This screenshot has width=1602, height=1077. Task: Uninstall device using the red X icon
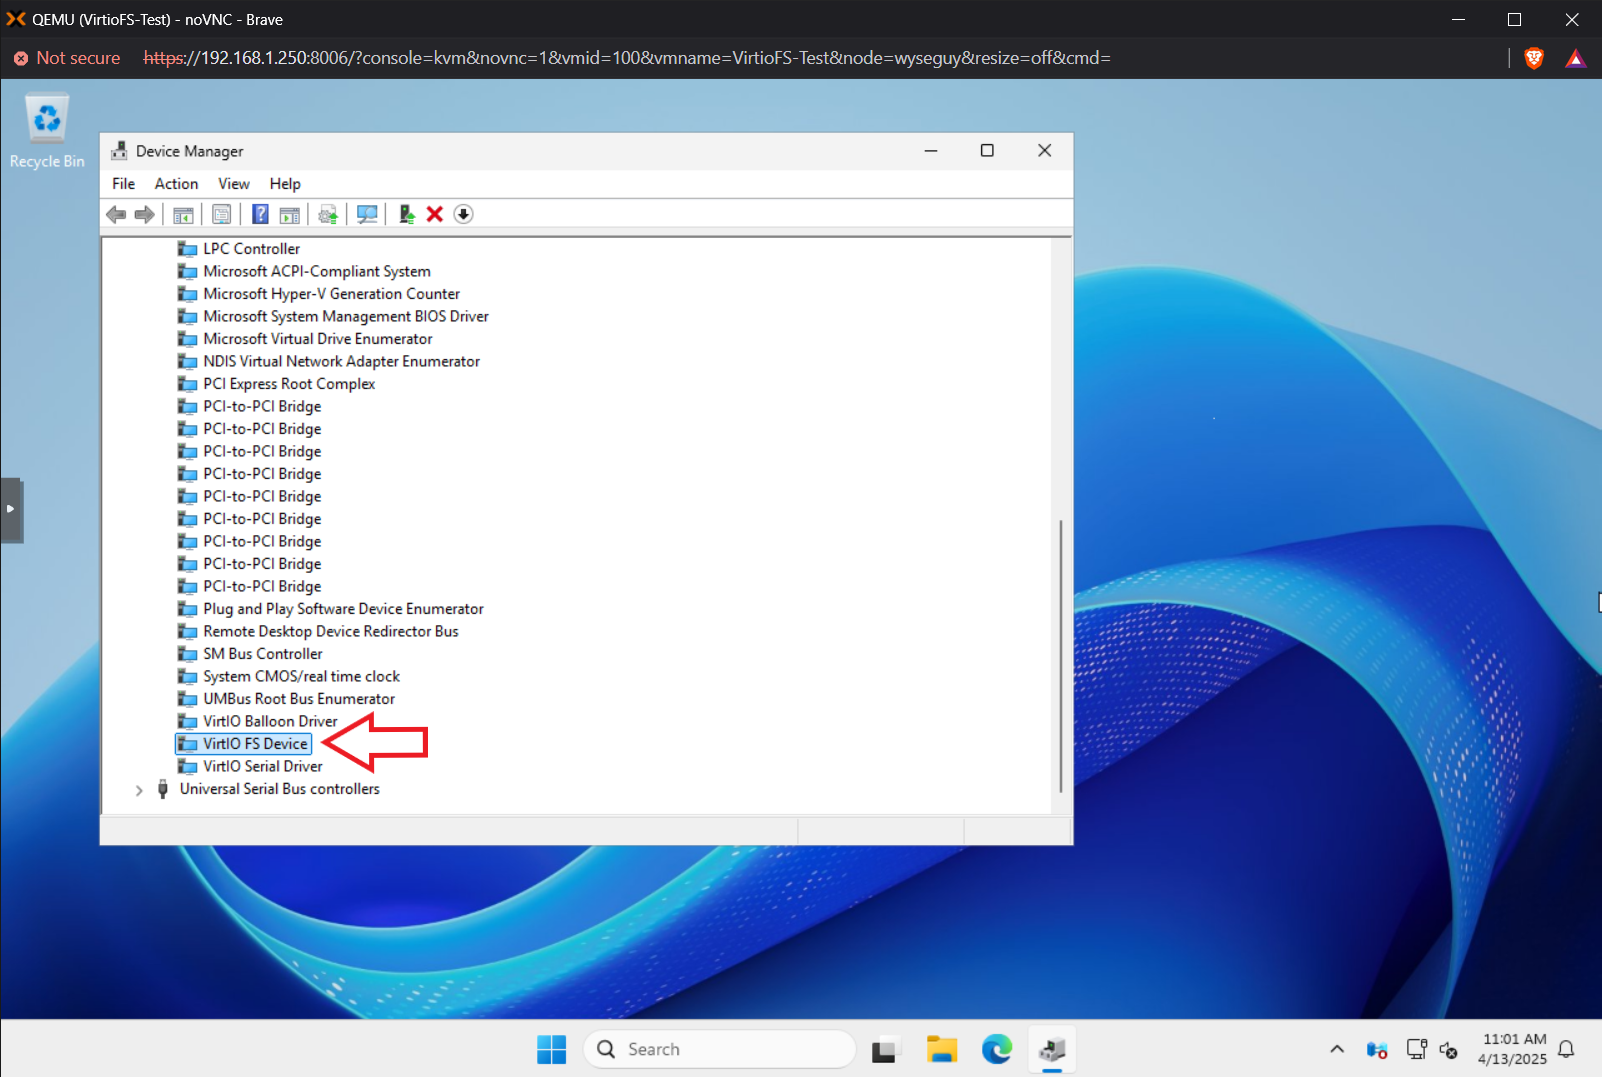coord(435,214)
